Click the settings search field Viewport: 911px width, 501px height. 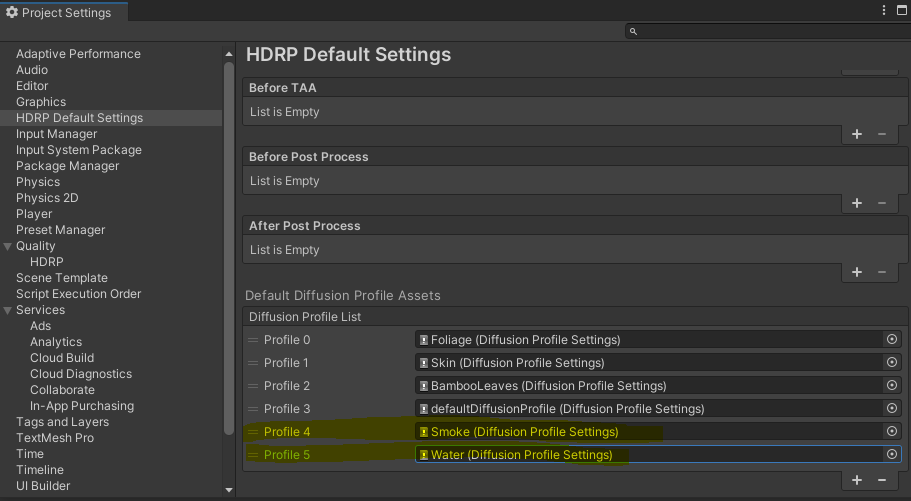765,32
